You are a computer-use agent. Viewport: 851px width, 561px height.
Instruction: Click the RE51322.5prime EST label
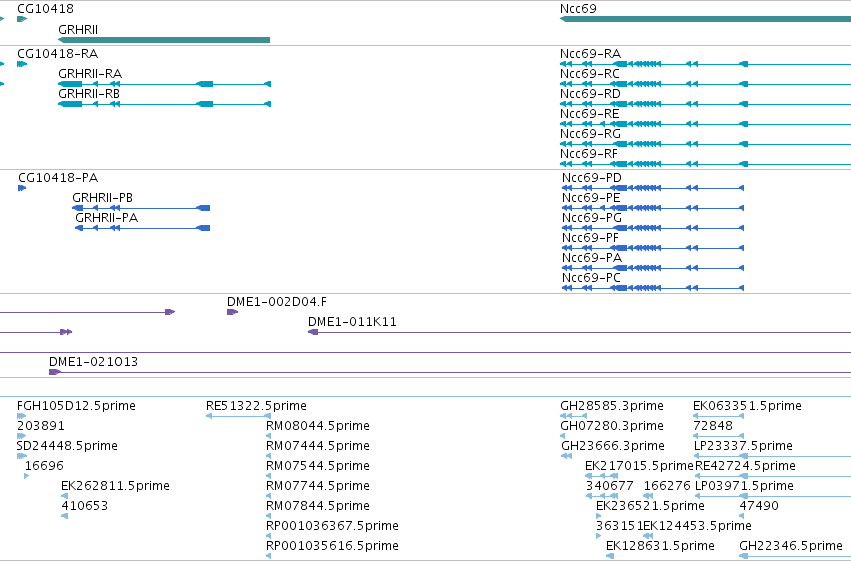click(x=256, y=406)
